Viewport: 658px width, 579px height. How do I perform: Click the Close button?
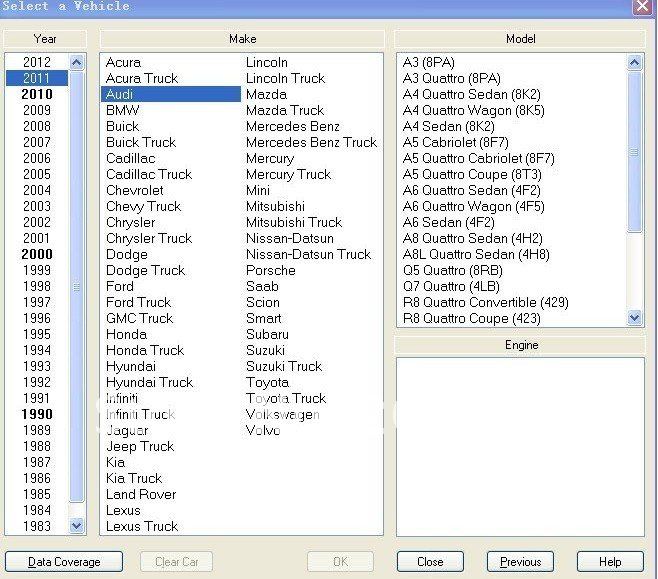(430, 561)
